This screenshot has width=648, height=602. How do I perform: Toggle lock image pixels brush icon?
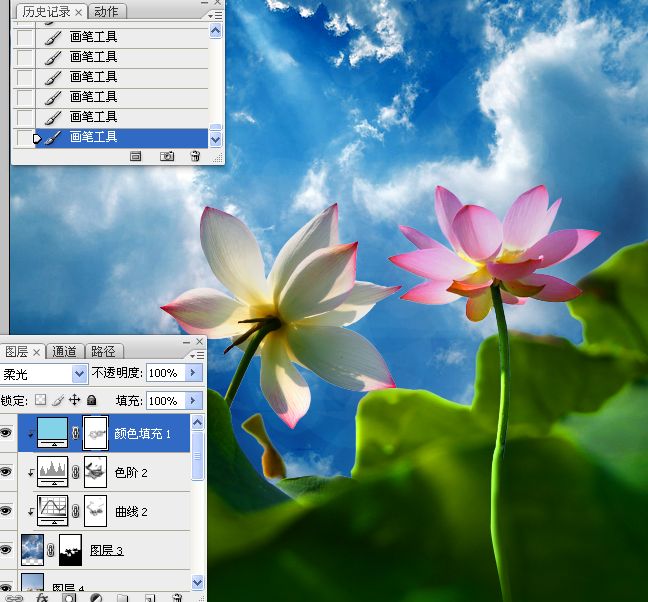tap(59, 400)
